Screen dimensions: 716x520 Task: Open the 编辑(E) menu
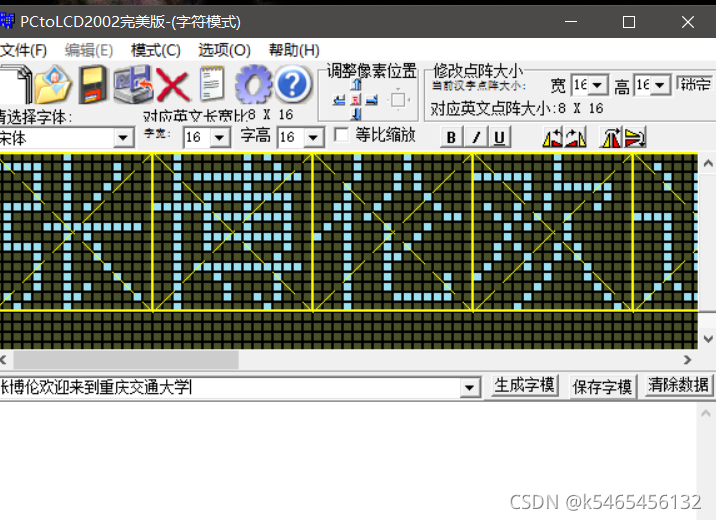click(89, 50)
